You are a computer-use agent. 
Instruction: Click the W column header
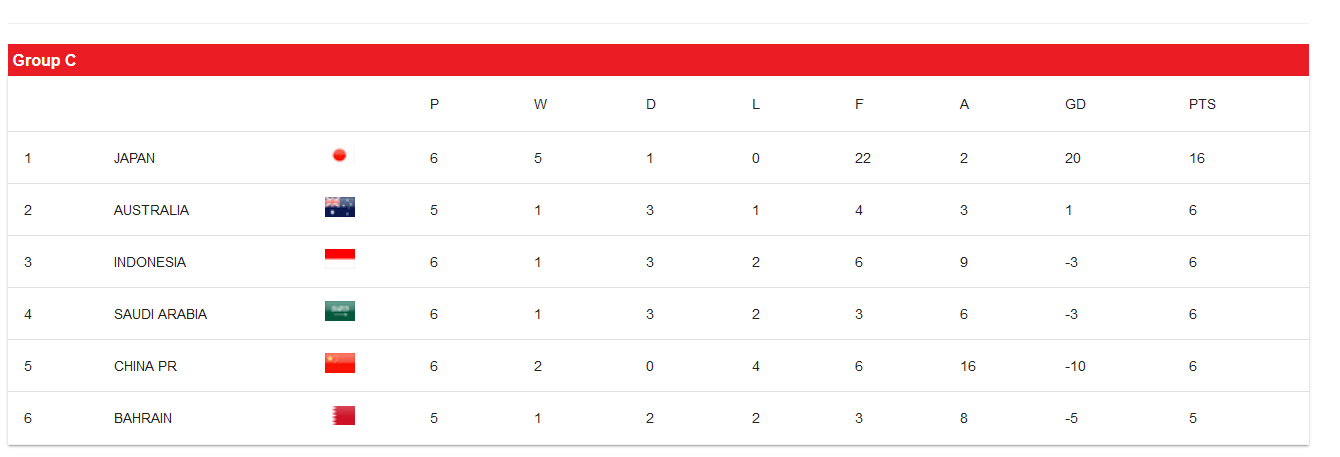tap(540, 104)
